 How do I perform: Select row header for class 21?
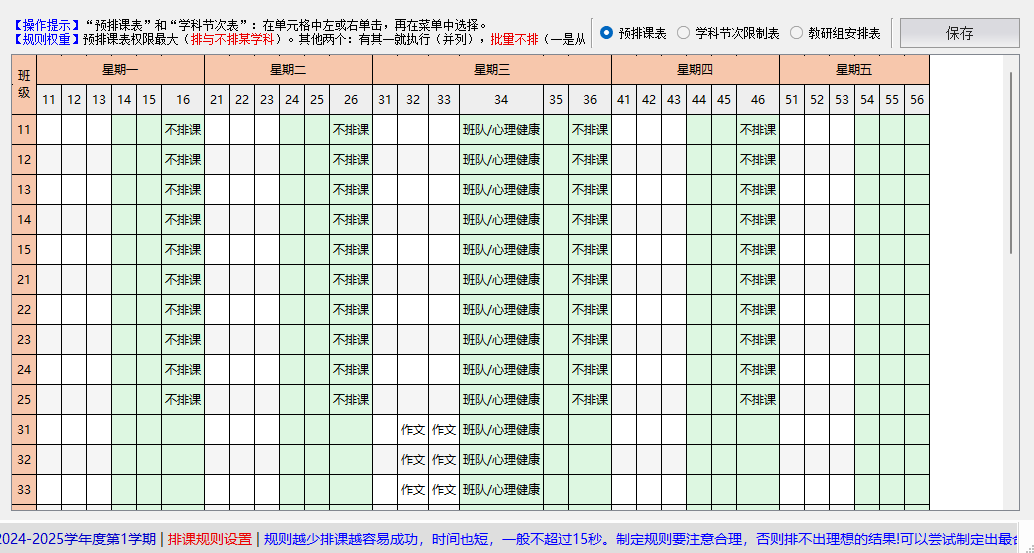tap(24, 280)
